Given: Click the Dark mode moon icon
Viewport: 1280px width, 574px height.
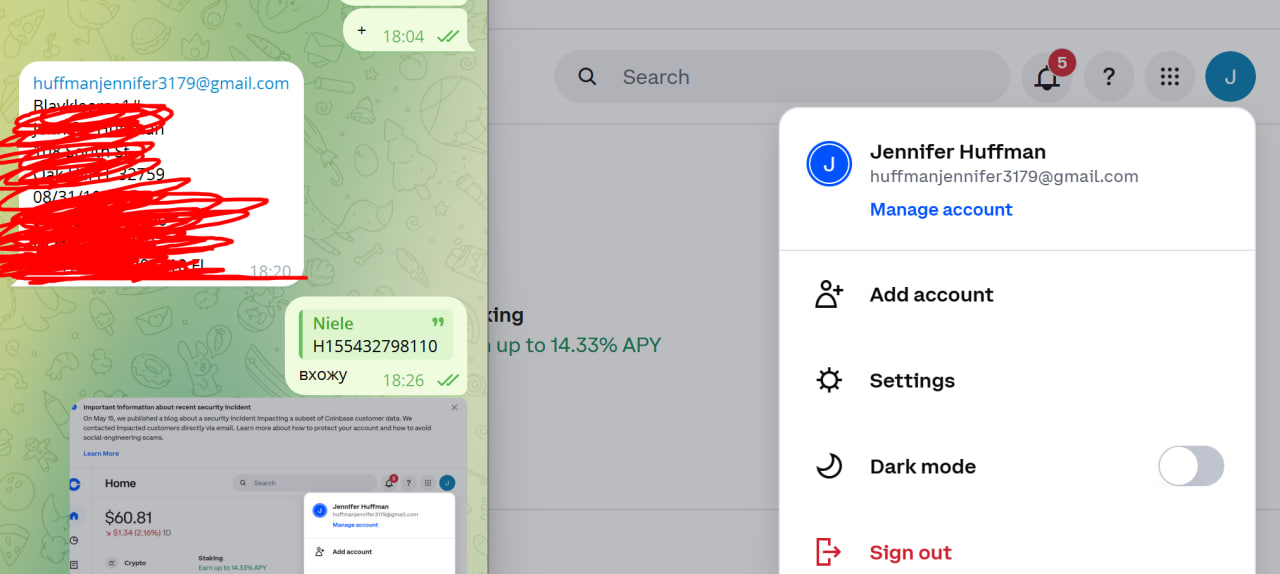Looking at the screenshot, I should click(829, 466).
